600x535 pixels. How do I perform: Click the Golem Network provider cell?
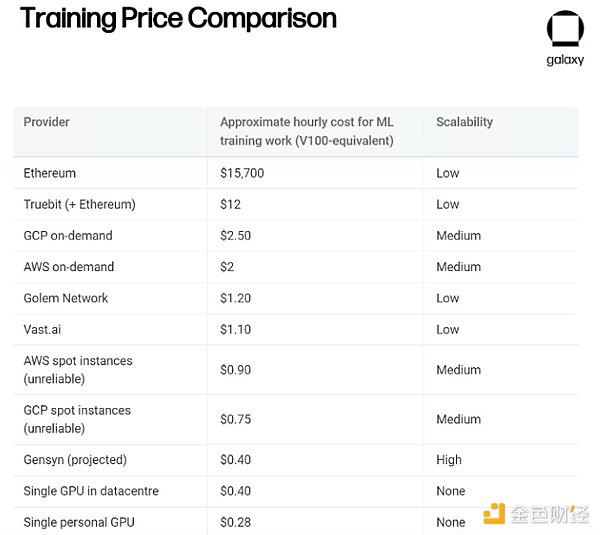coord(66,298)
